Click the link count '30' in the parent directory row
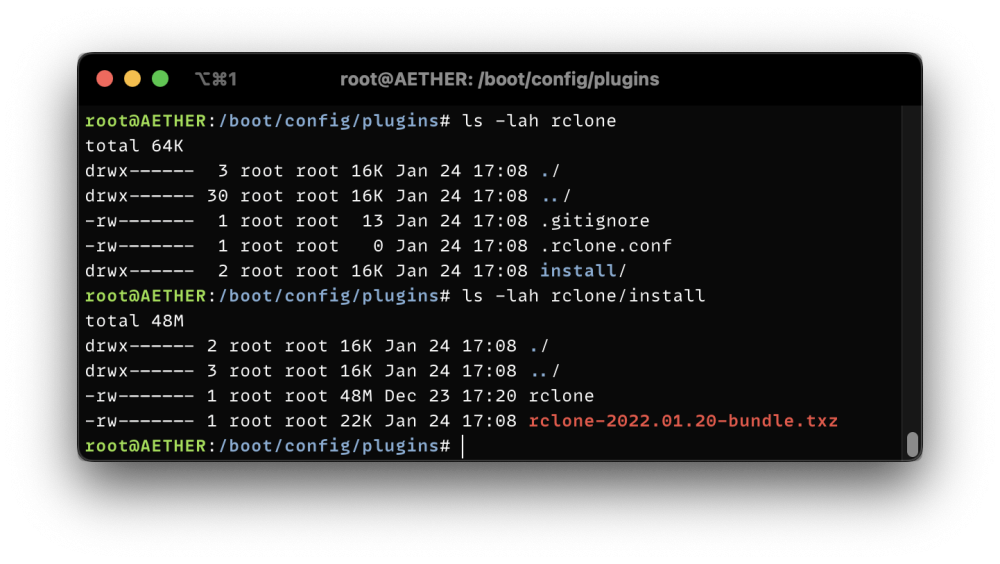Screen dimensions: 1000x564 click(217, 196)
